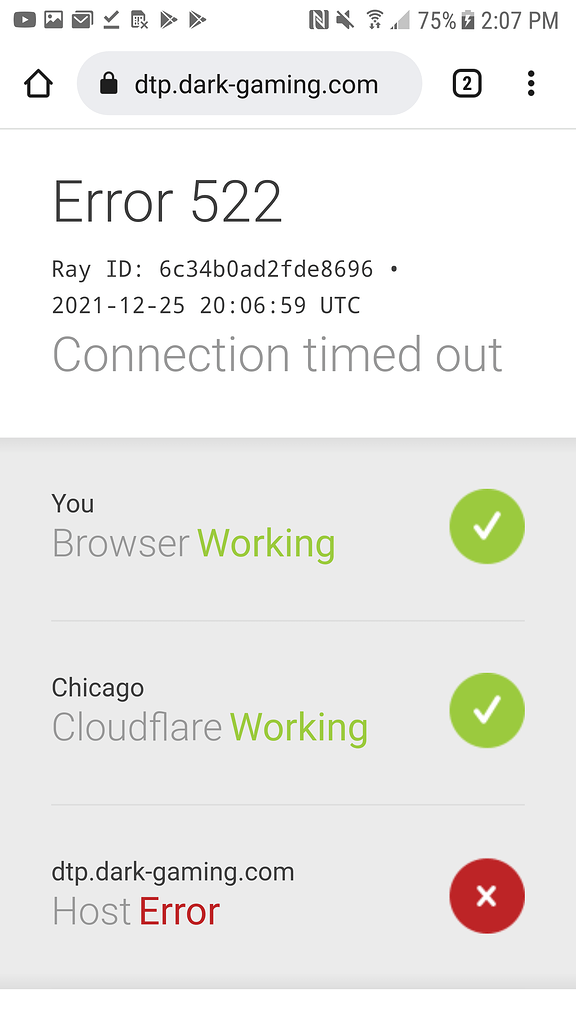Tap the YouTube notification icon in status bar
This screenshot has width=576, height=1024.
click(25, 20)
